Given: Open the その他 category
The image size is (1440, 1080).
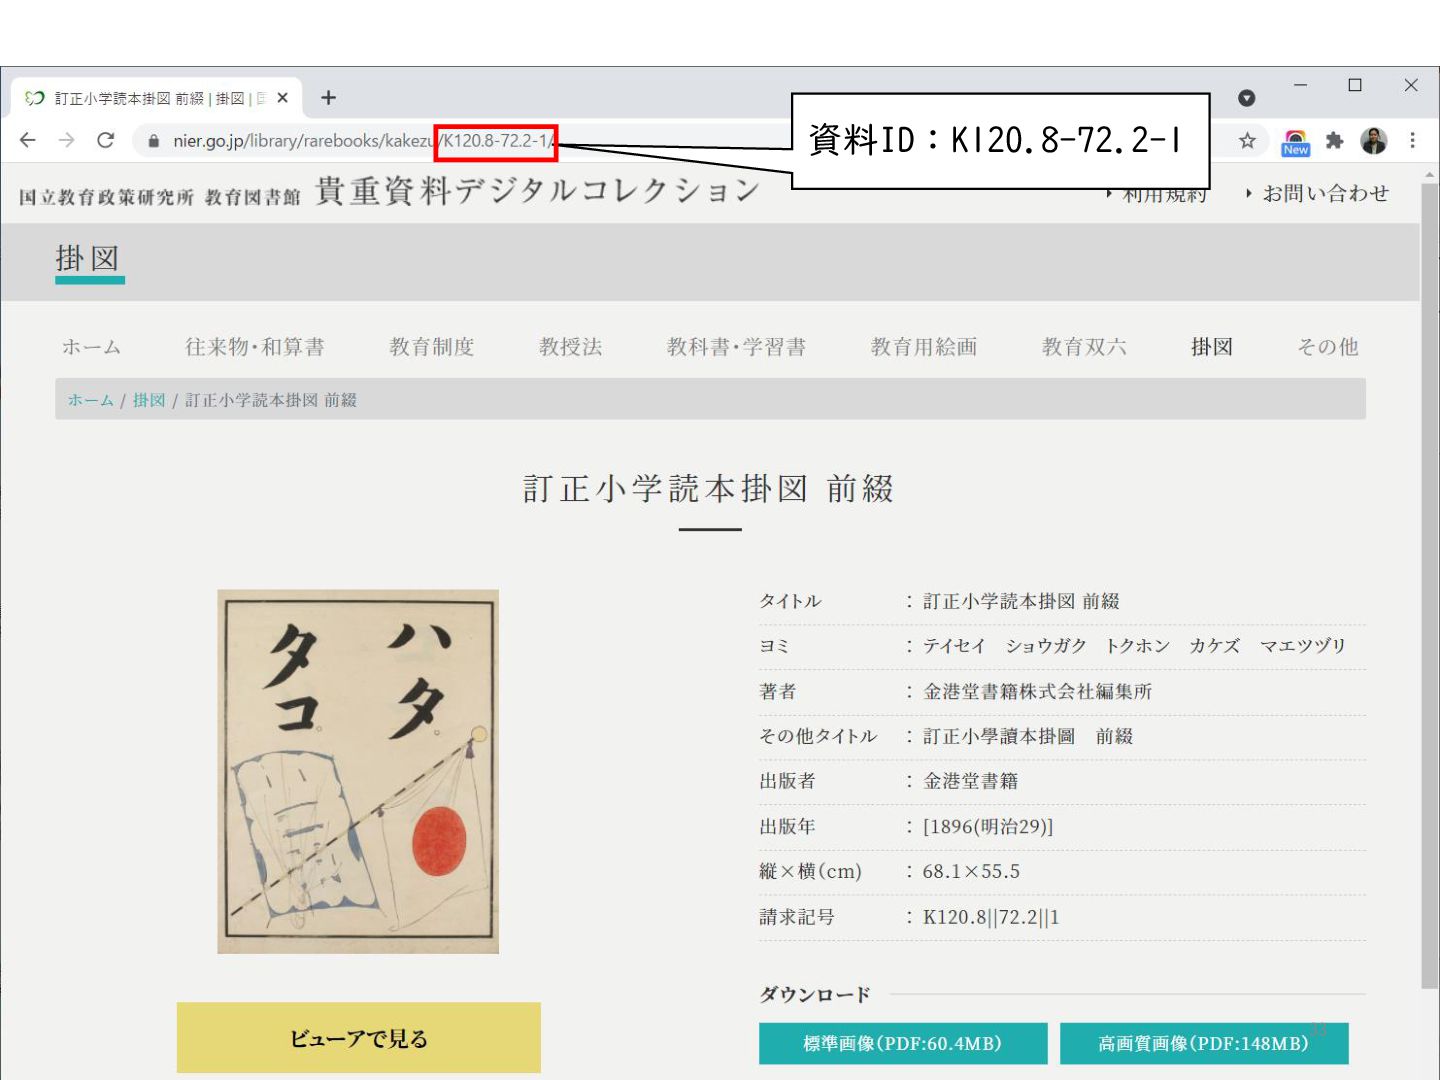Looking at the screenshot, I should coord(1328,347).
